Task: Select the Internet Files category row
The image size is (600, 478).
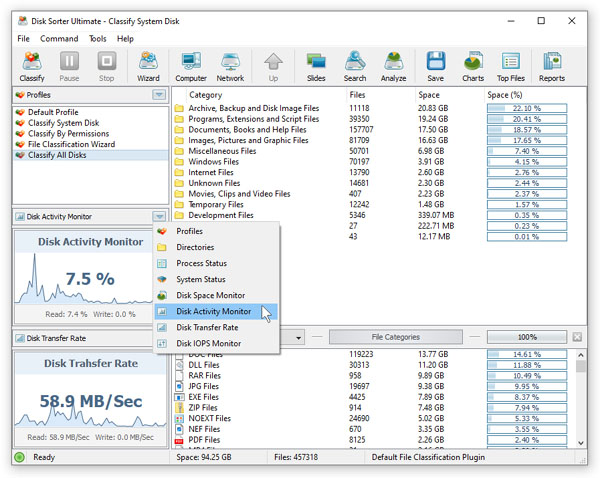Action: (370, 173)
